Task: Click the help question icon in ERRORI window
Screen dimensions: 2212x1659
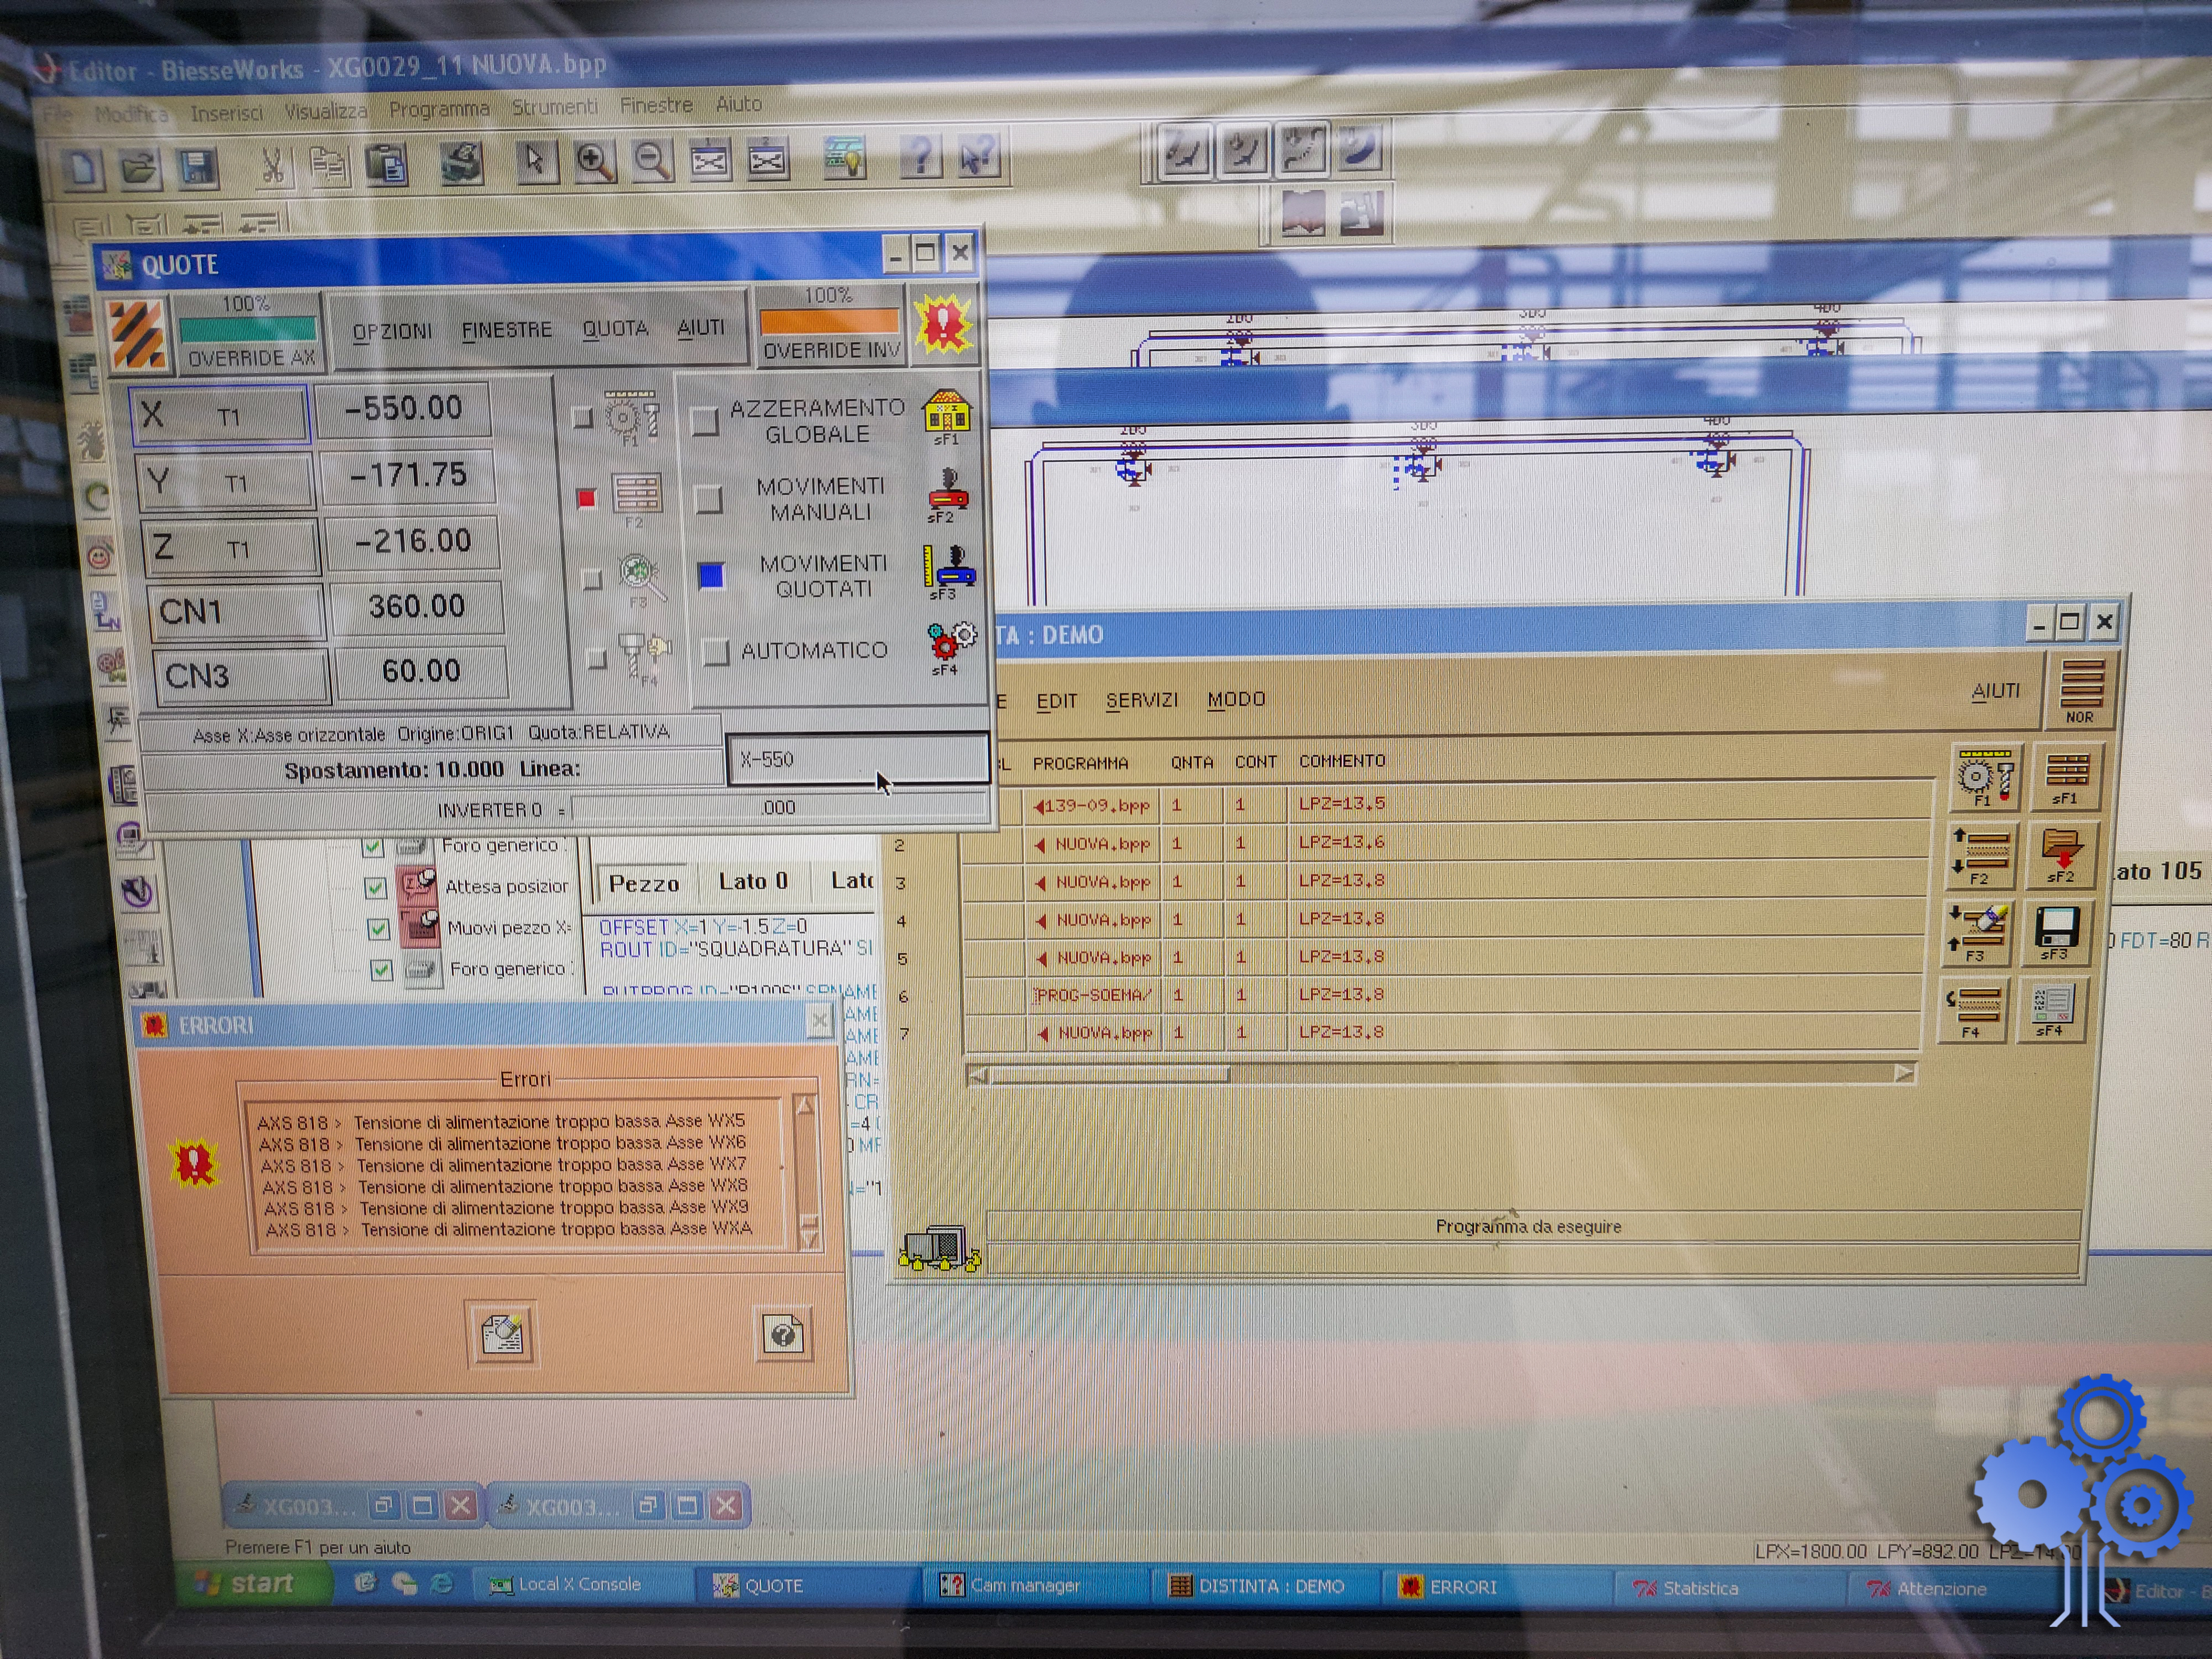Action: 782,1334
